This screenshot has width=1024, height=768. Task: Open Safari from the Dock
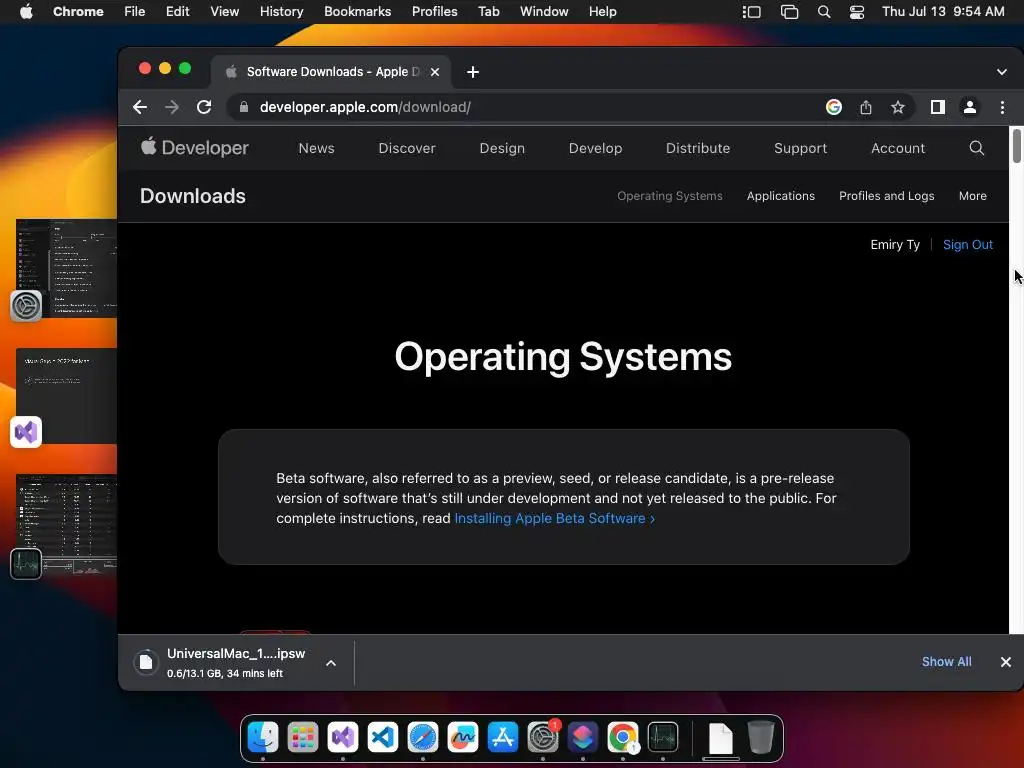coord(423,737)
